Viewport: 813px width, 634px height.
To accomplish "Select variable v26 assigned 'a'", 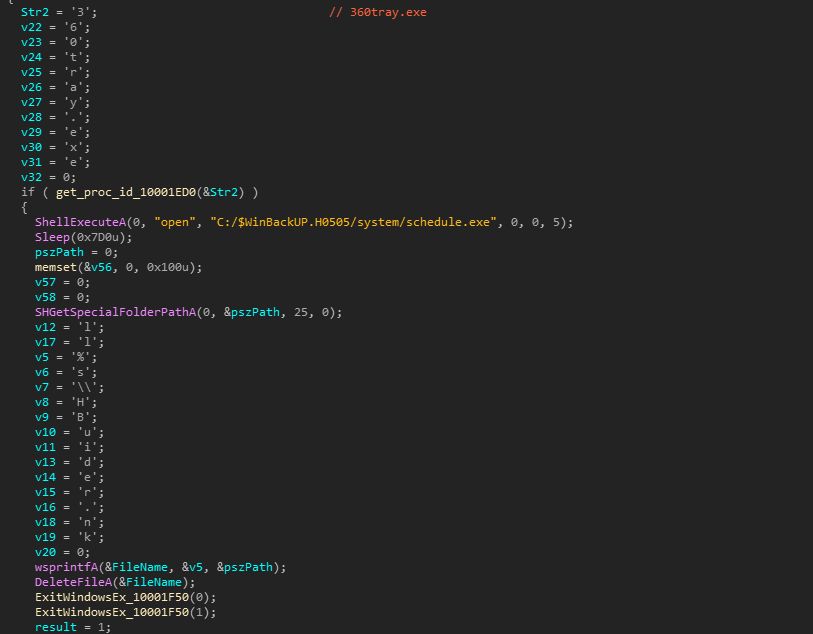I will (31, 87).
